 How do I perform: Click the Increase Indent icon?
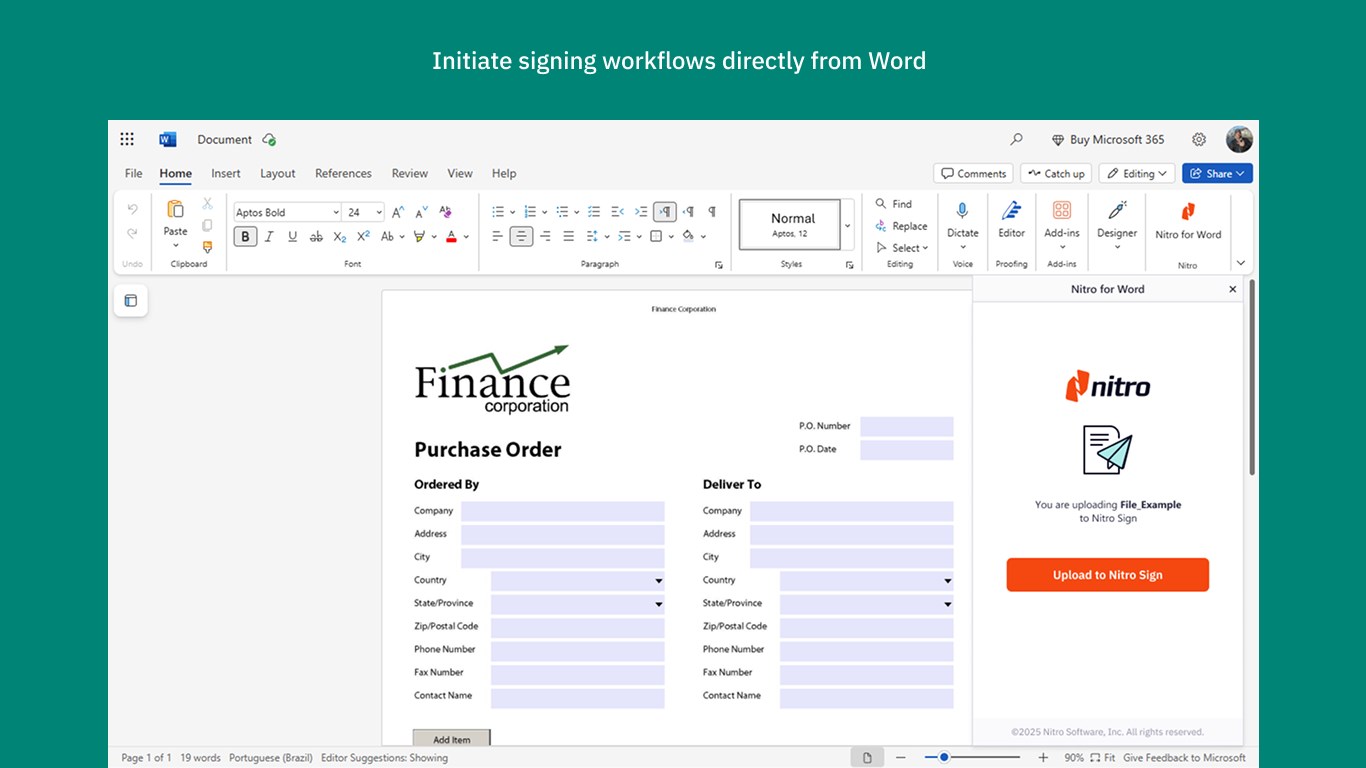pos(641,212)
